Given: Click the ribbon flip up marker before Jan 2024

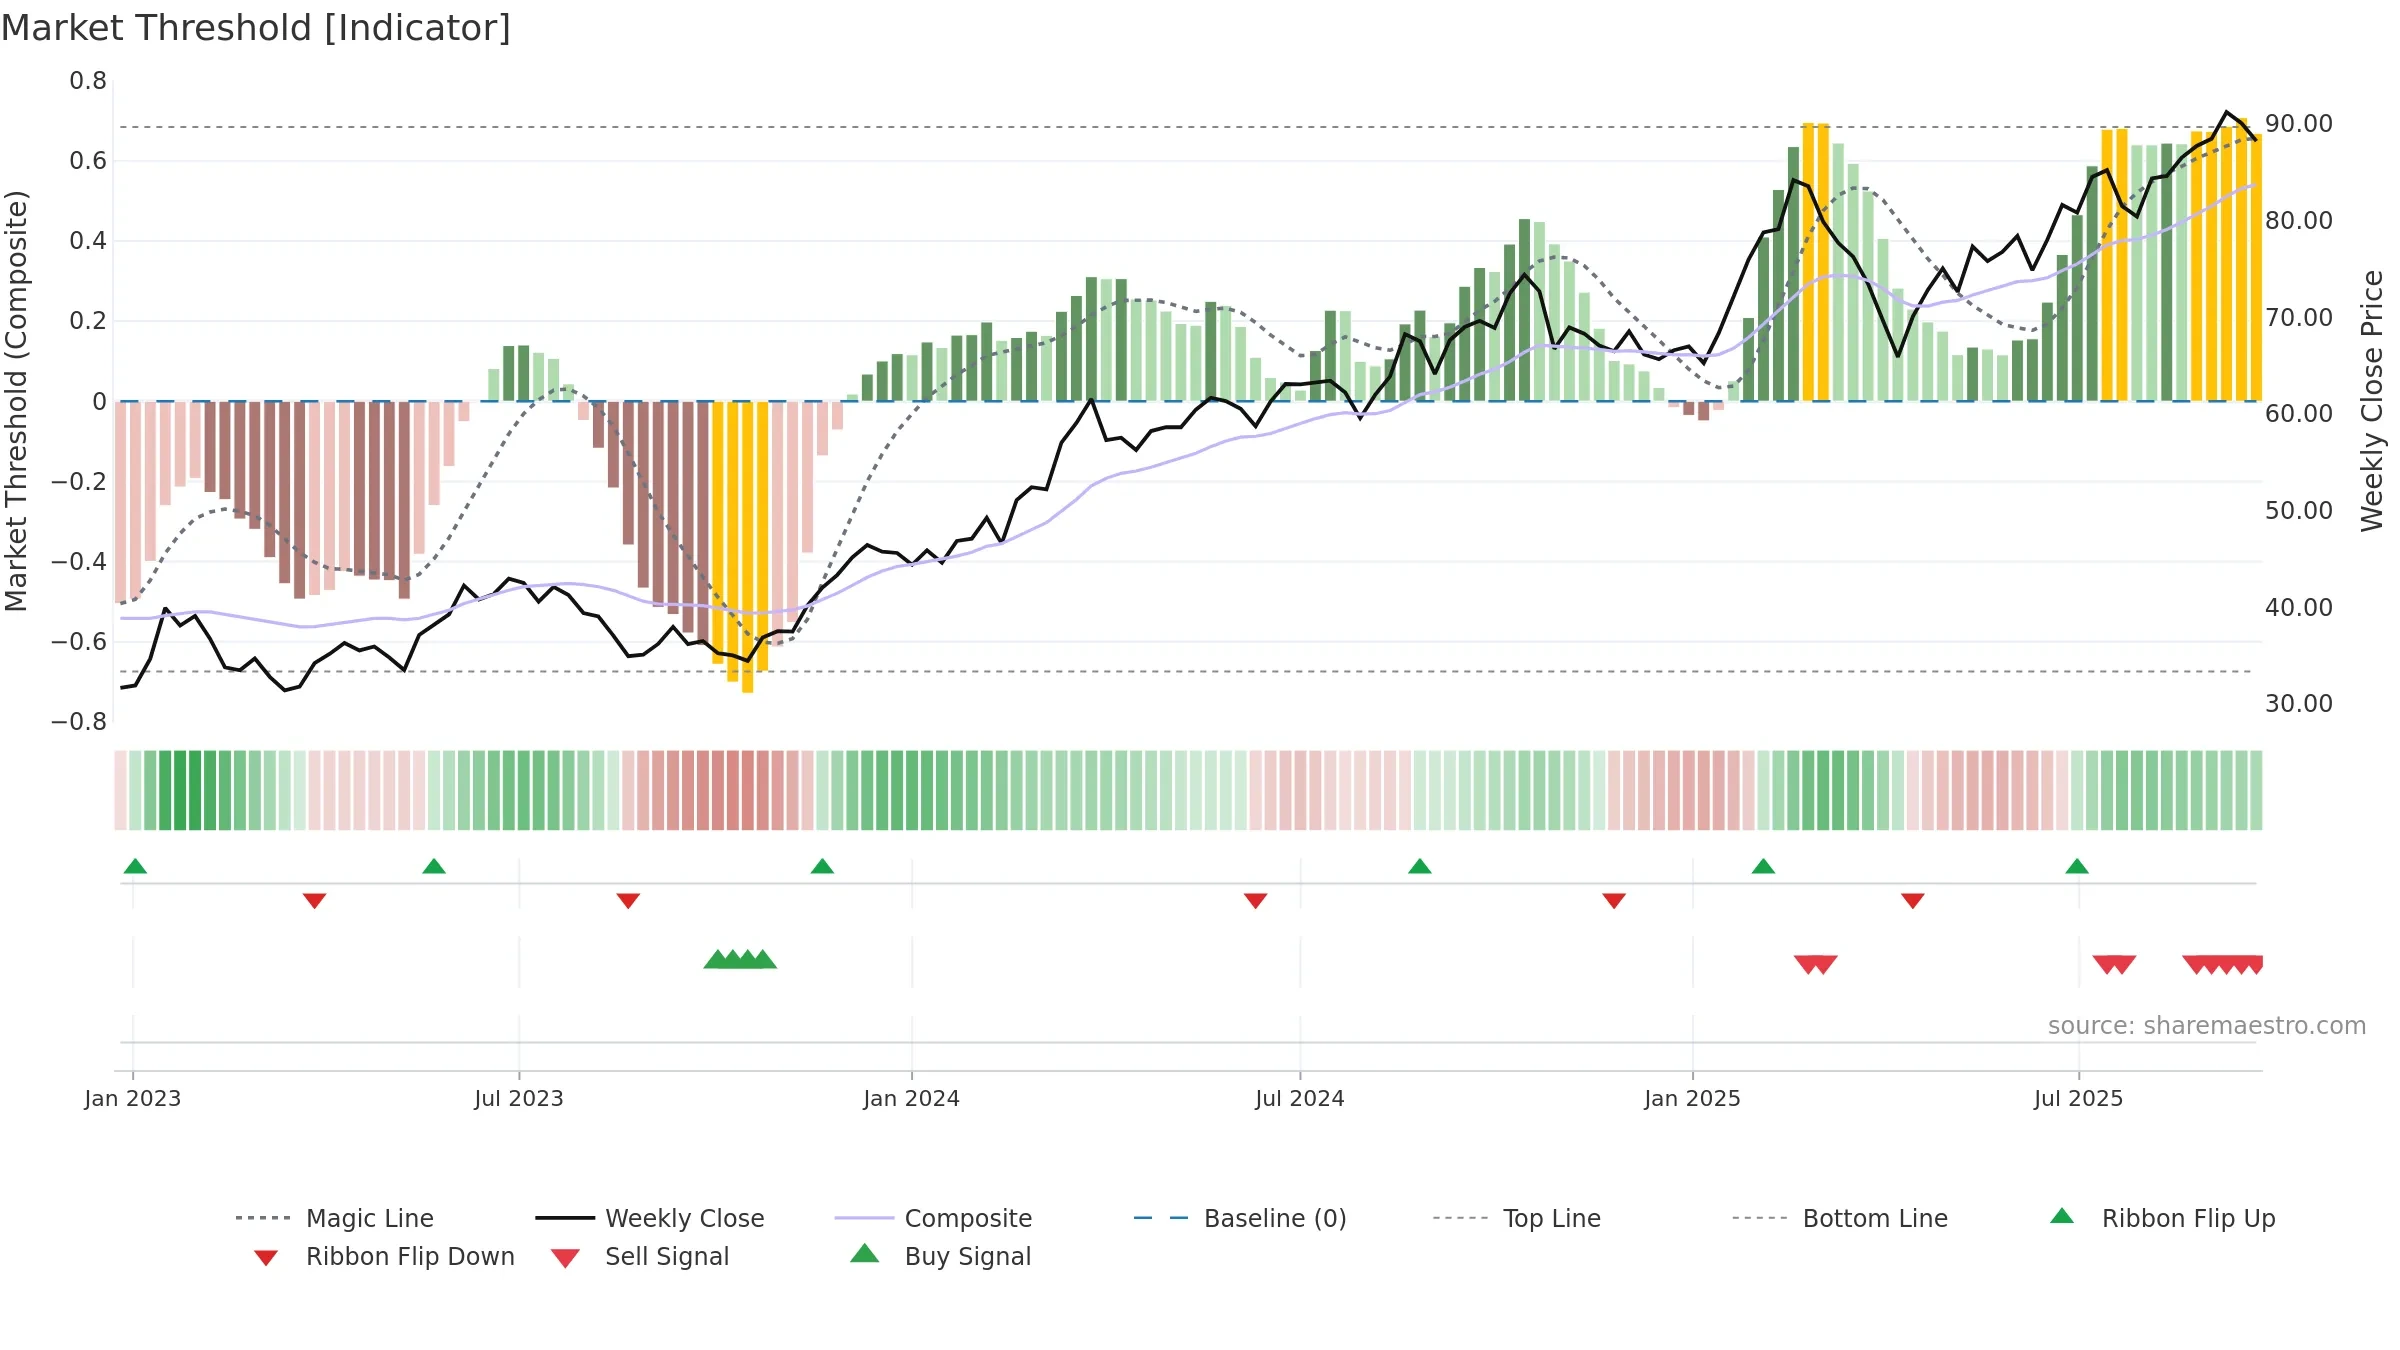Looking at the screenshot, I should click(822, 866).
